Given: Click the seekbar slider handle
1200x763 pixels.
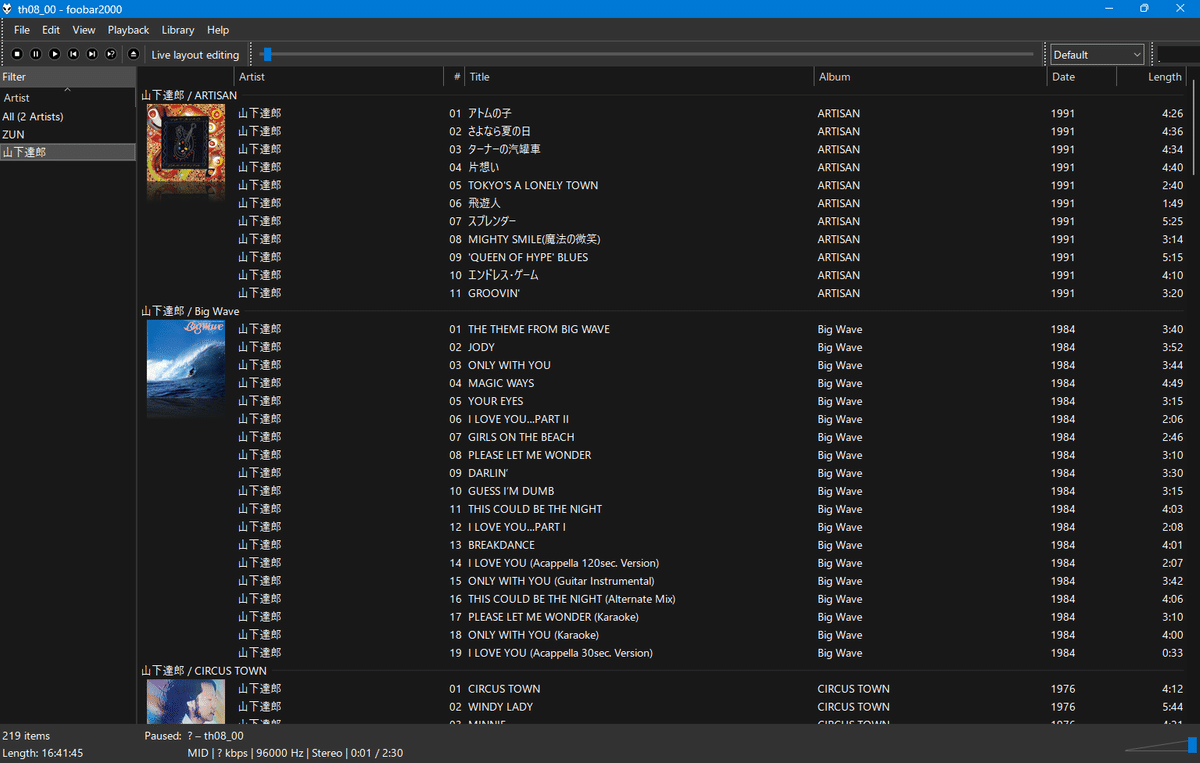Looking at the screenshot, I should [x=267, y=54].
